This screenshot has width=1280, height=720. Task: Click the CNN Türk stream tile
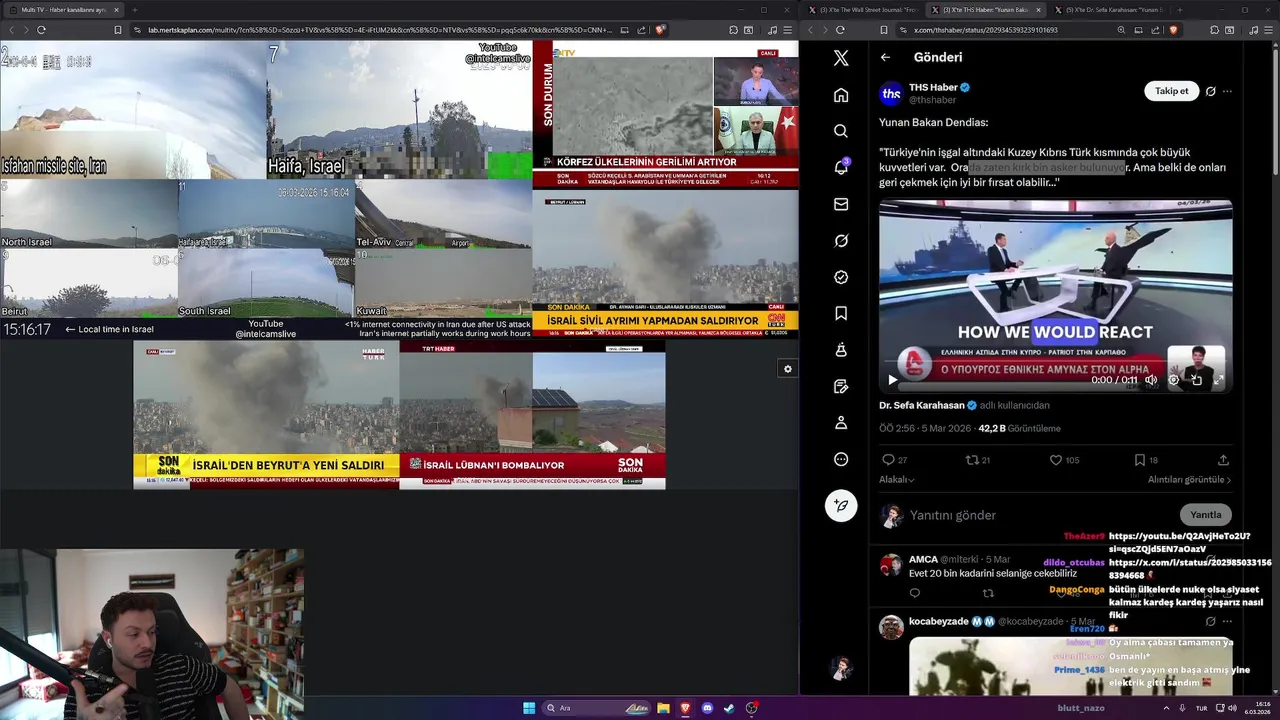(x=665, y=262)
